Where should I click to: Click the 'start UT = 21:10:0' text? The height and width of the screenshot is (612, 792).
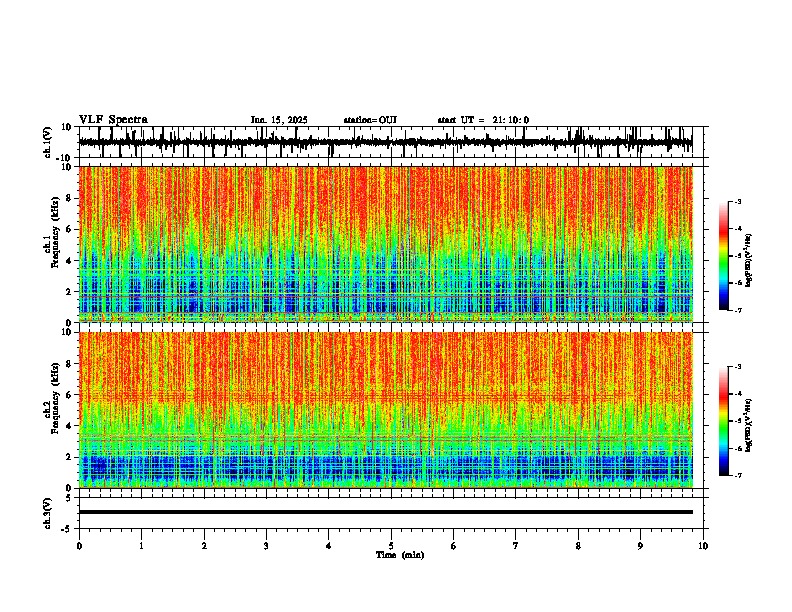tap(483, 120)
